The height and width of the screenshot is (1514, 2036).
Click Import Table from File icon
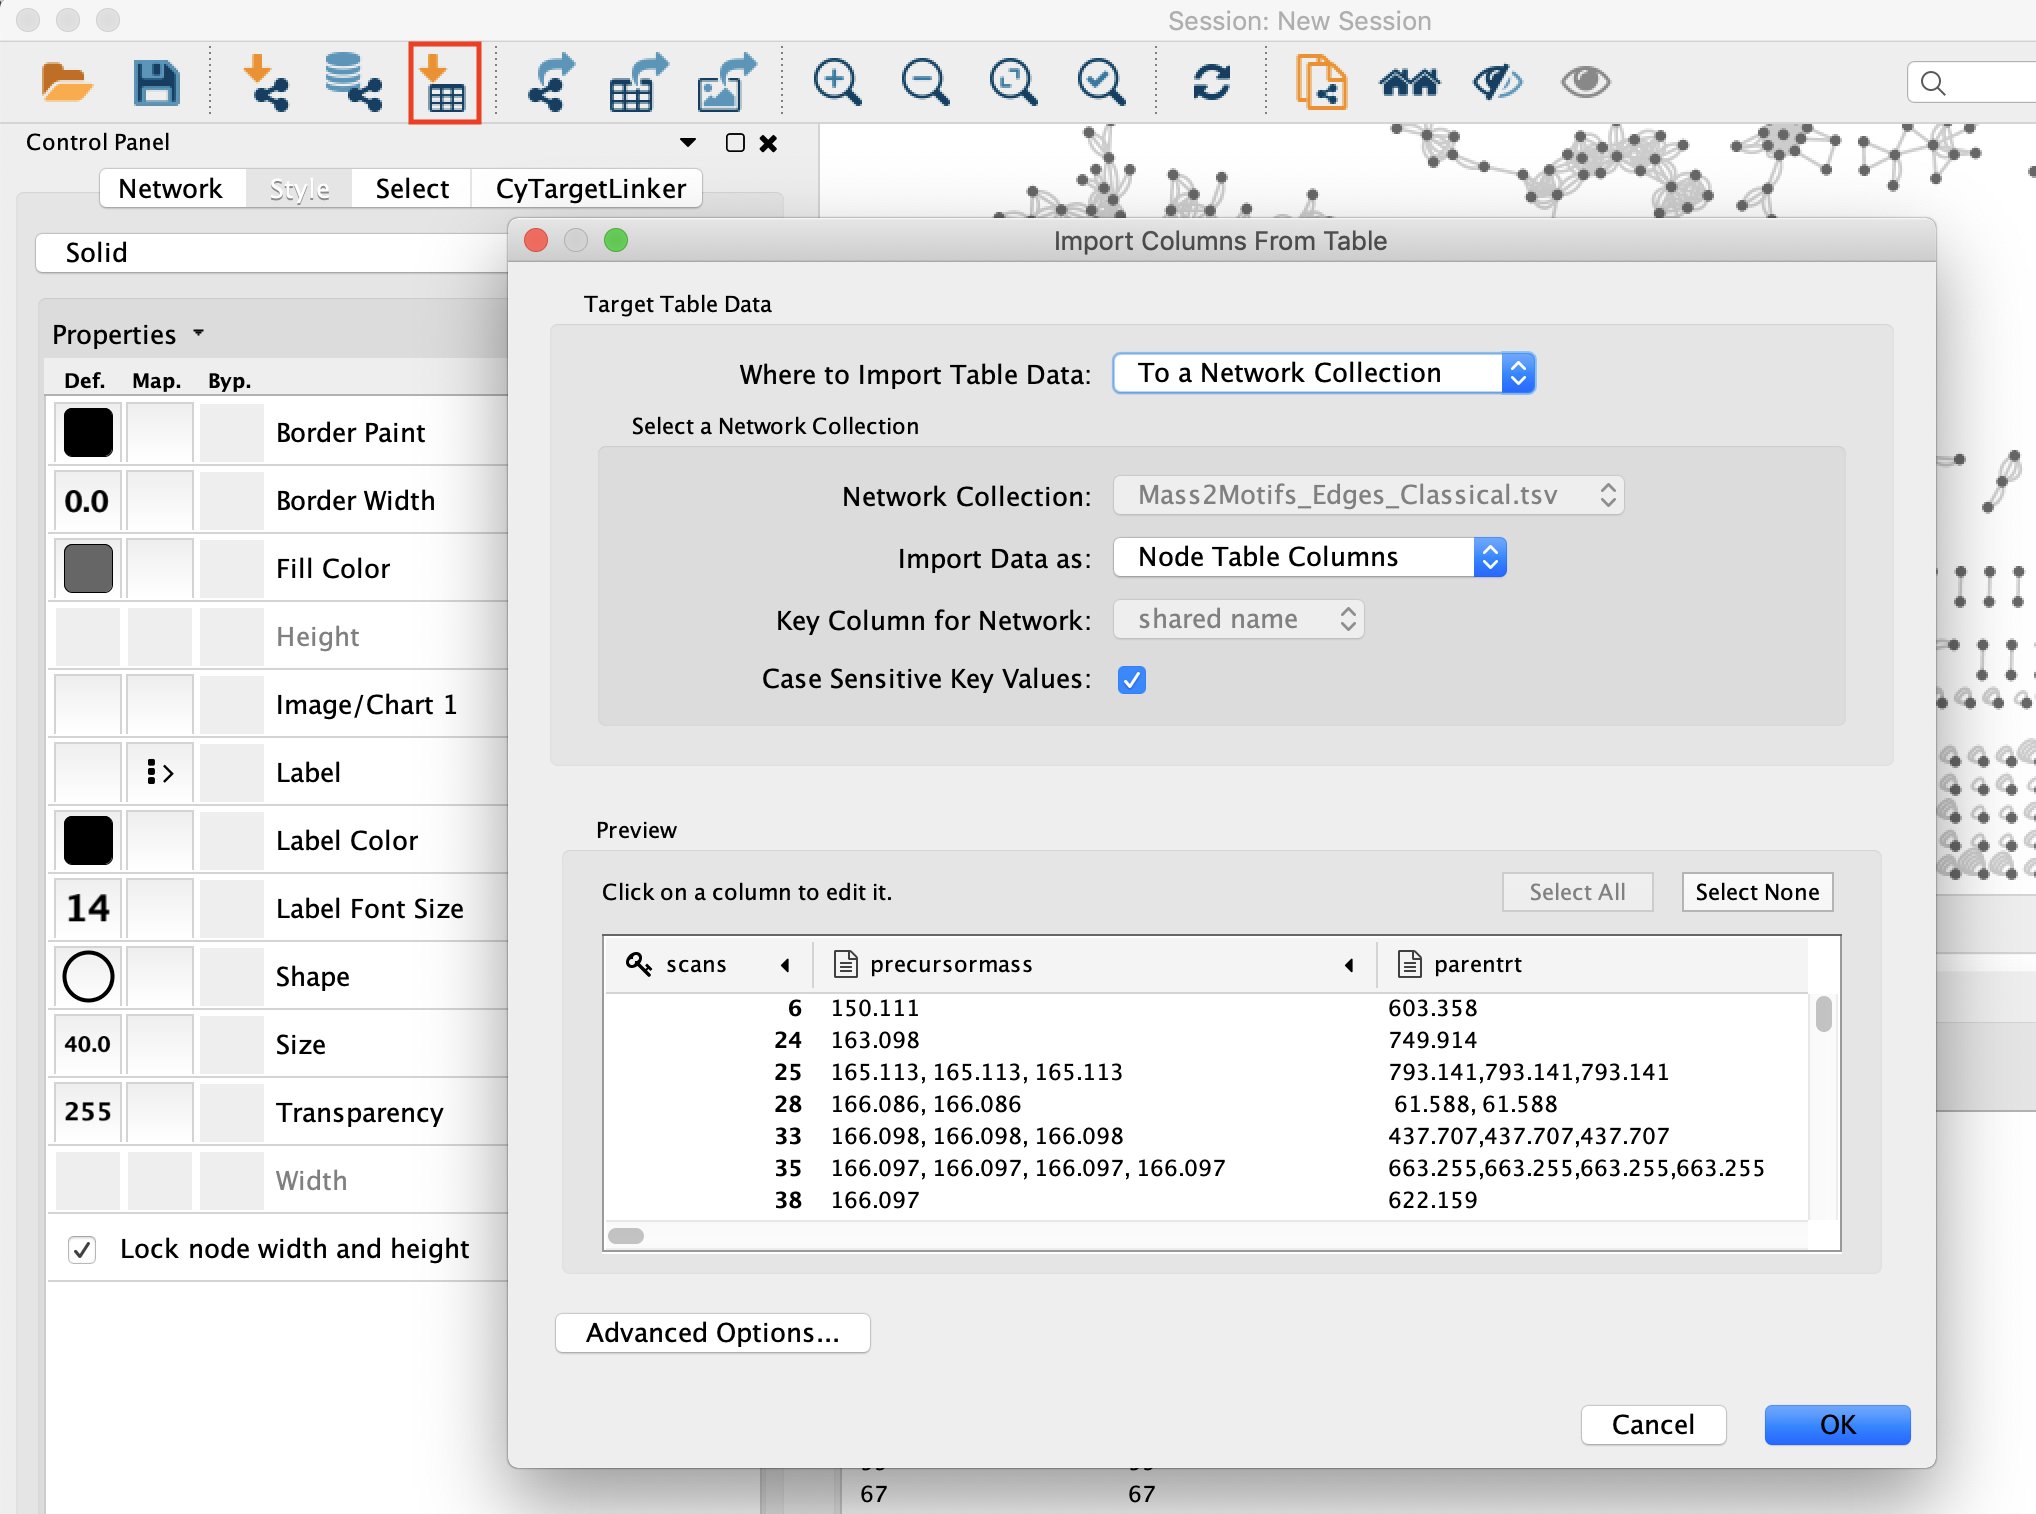(x=444, y=83)
